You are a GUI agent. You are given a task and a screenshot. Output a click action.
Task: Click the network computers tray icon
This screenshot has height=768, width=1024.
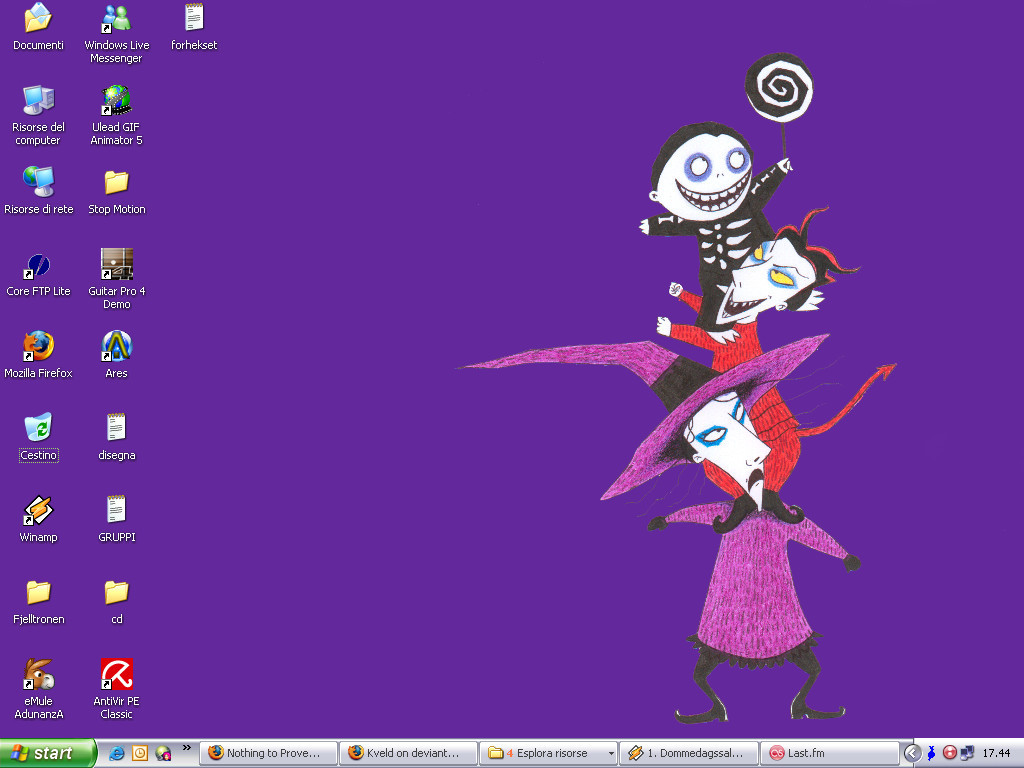967,753
